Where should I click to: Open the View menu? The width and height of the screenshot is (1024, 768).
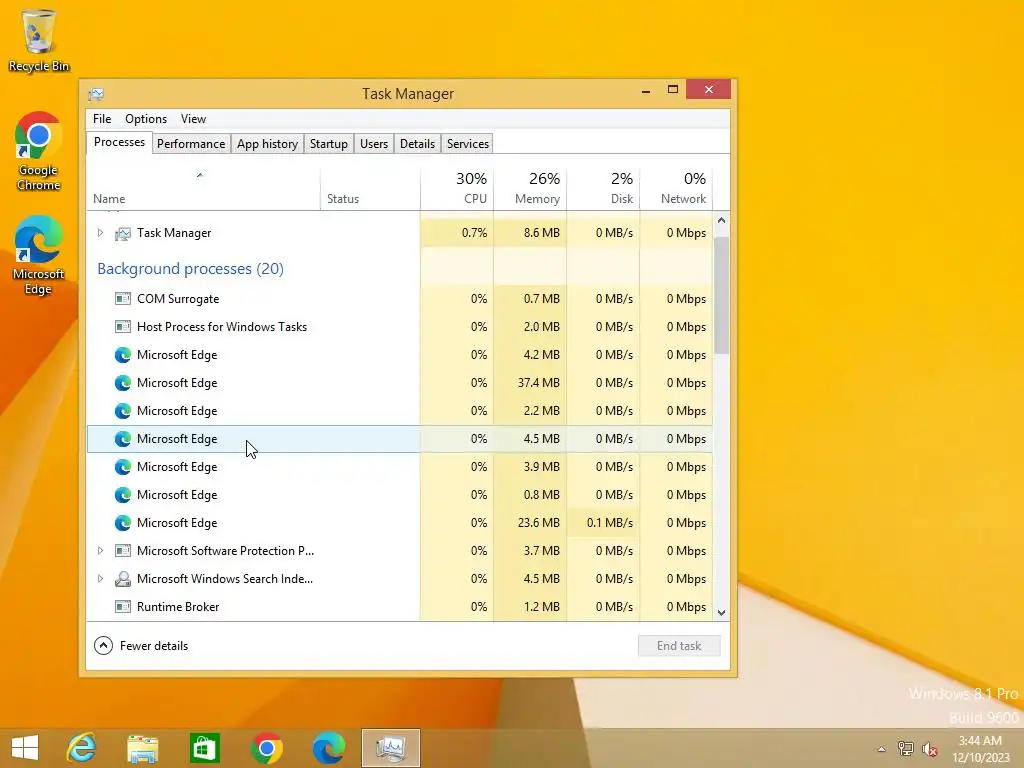click(x=193, y=119)
